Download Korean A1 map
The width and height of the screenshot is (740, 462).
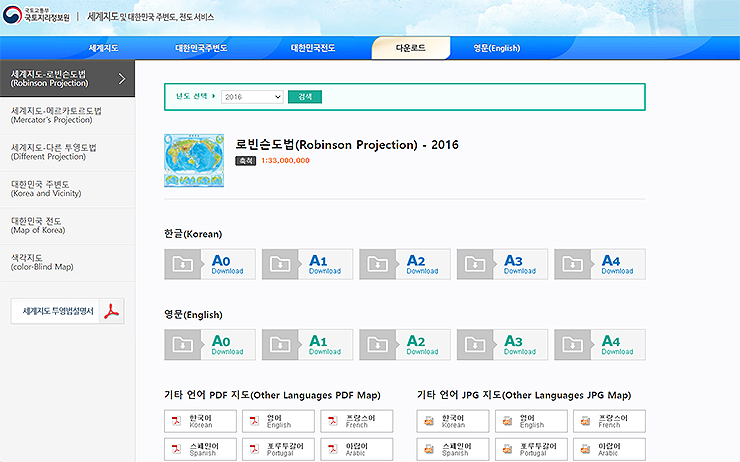[307, 264]
